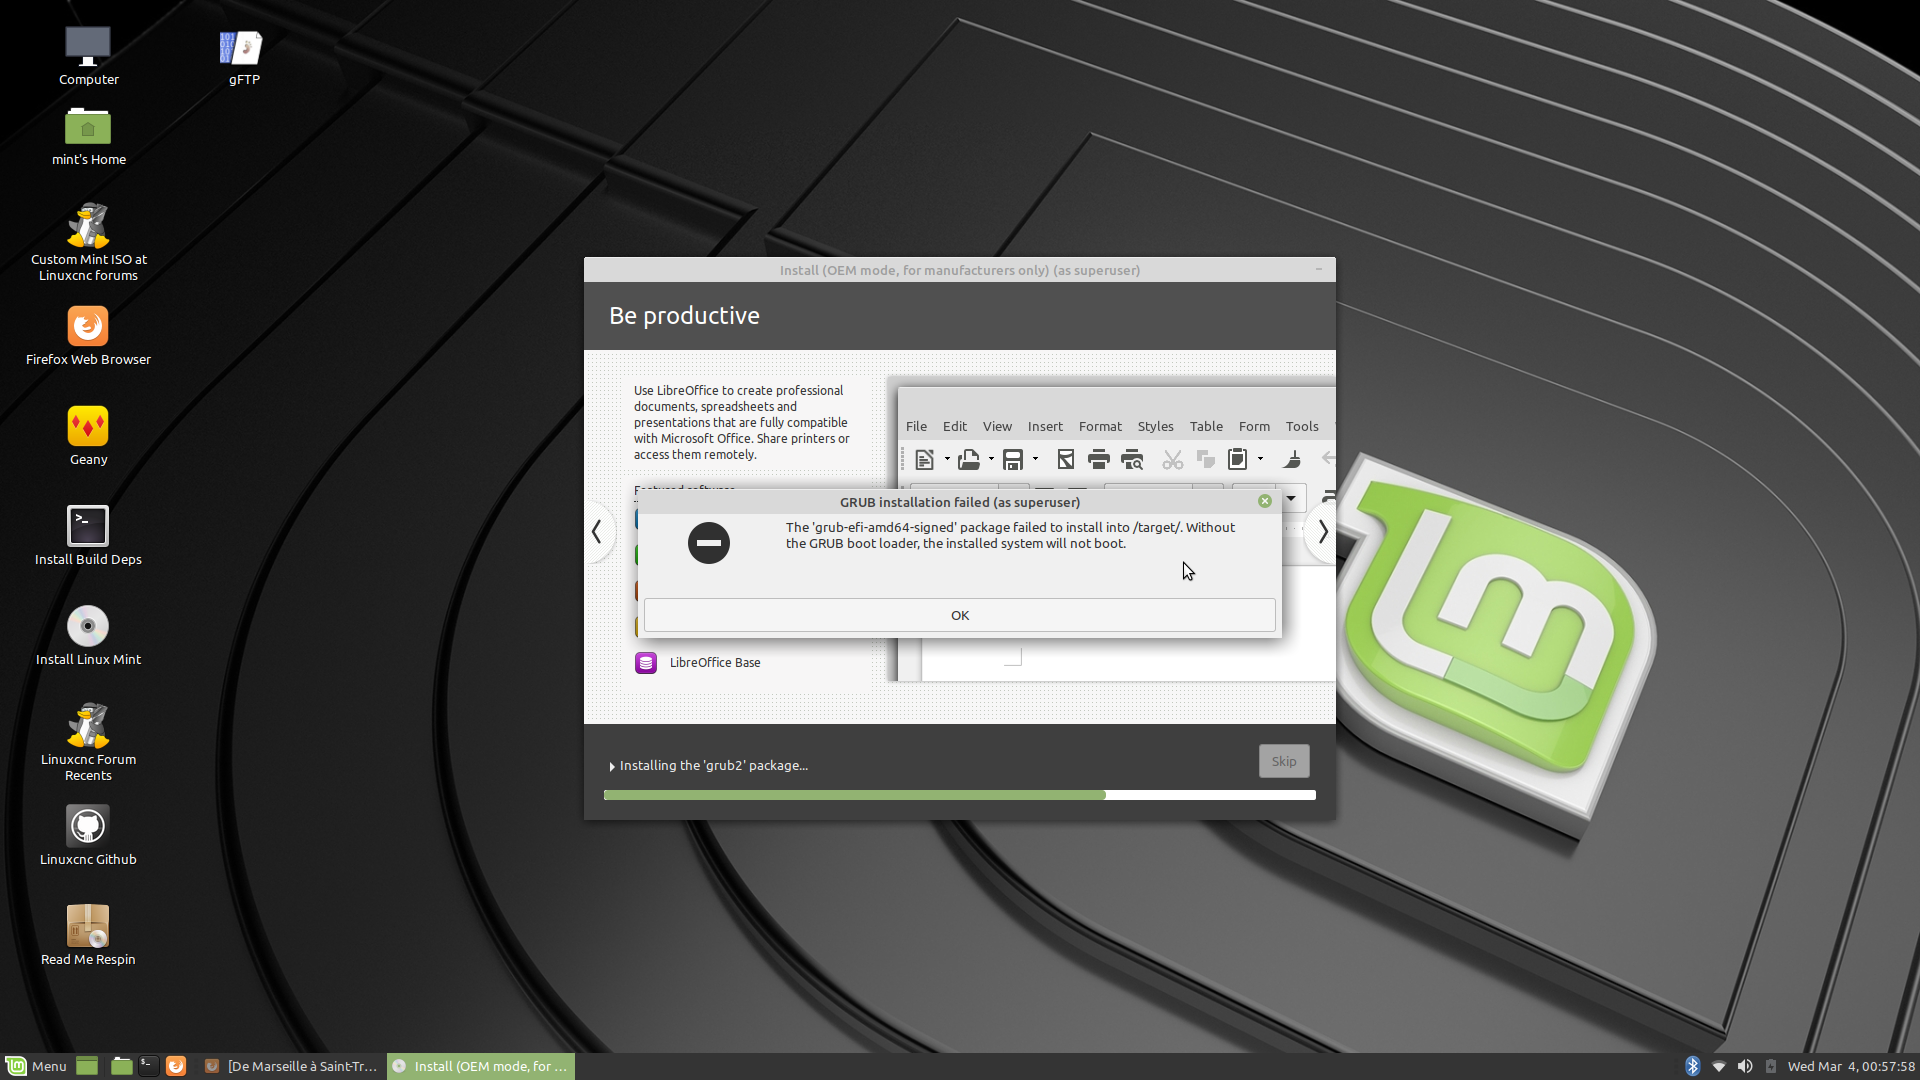
Task: Open Custom Mint ISO at Linuxcnc forums shortcut
Action: 88,243
